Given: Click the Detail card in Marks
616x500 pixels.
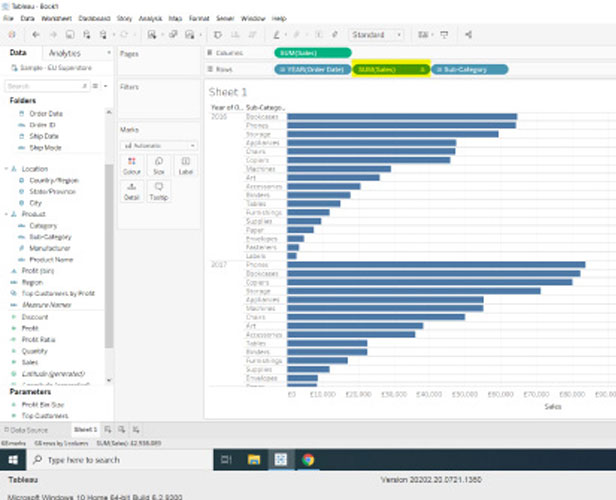Looking at the screenshot, I should pos(132,191).
